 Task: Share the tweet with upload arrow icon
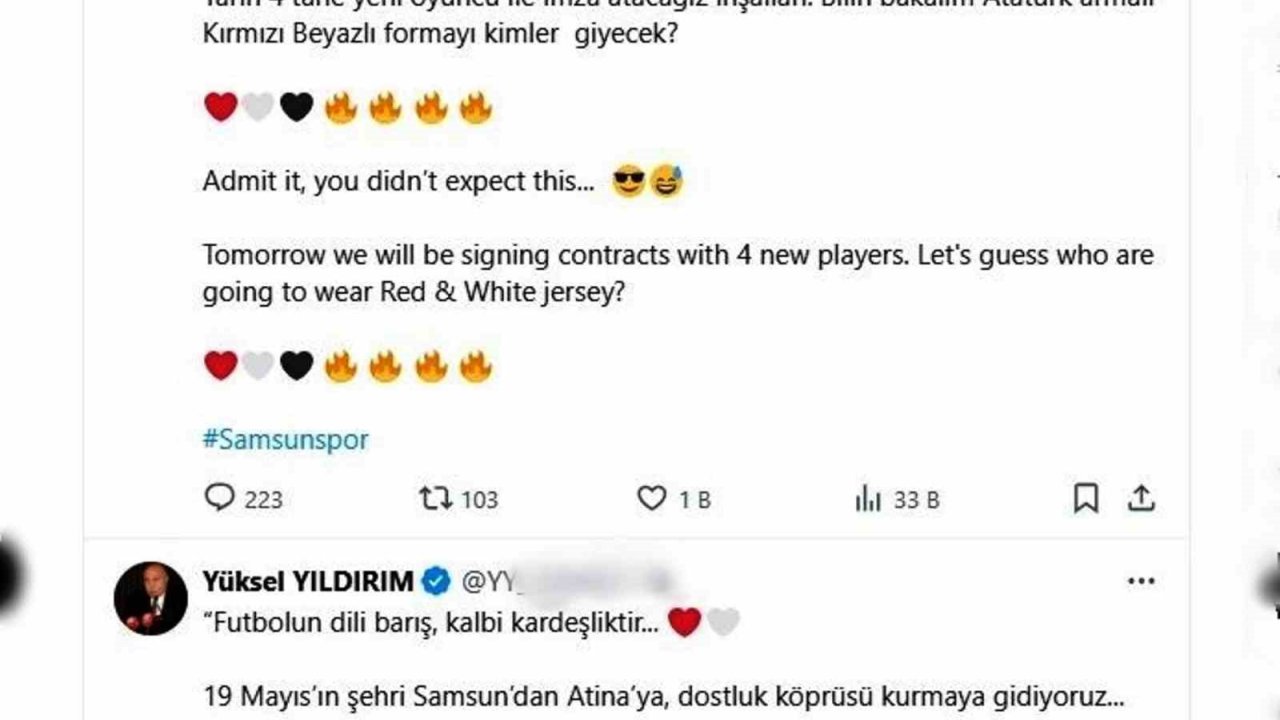(1141, 498)
